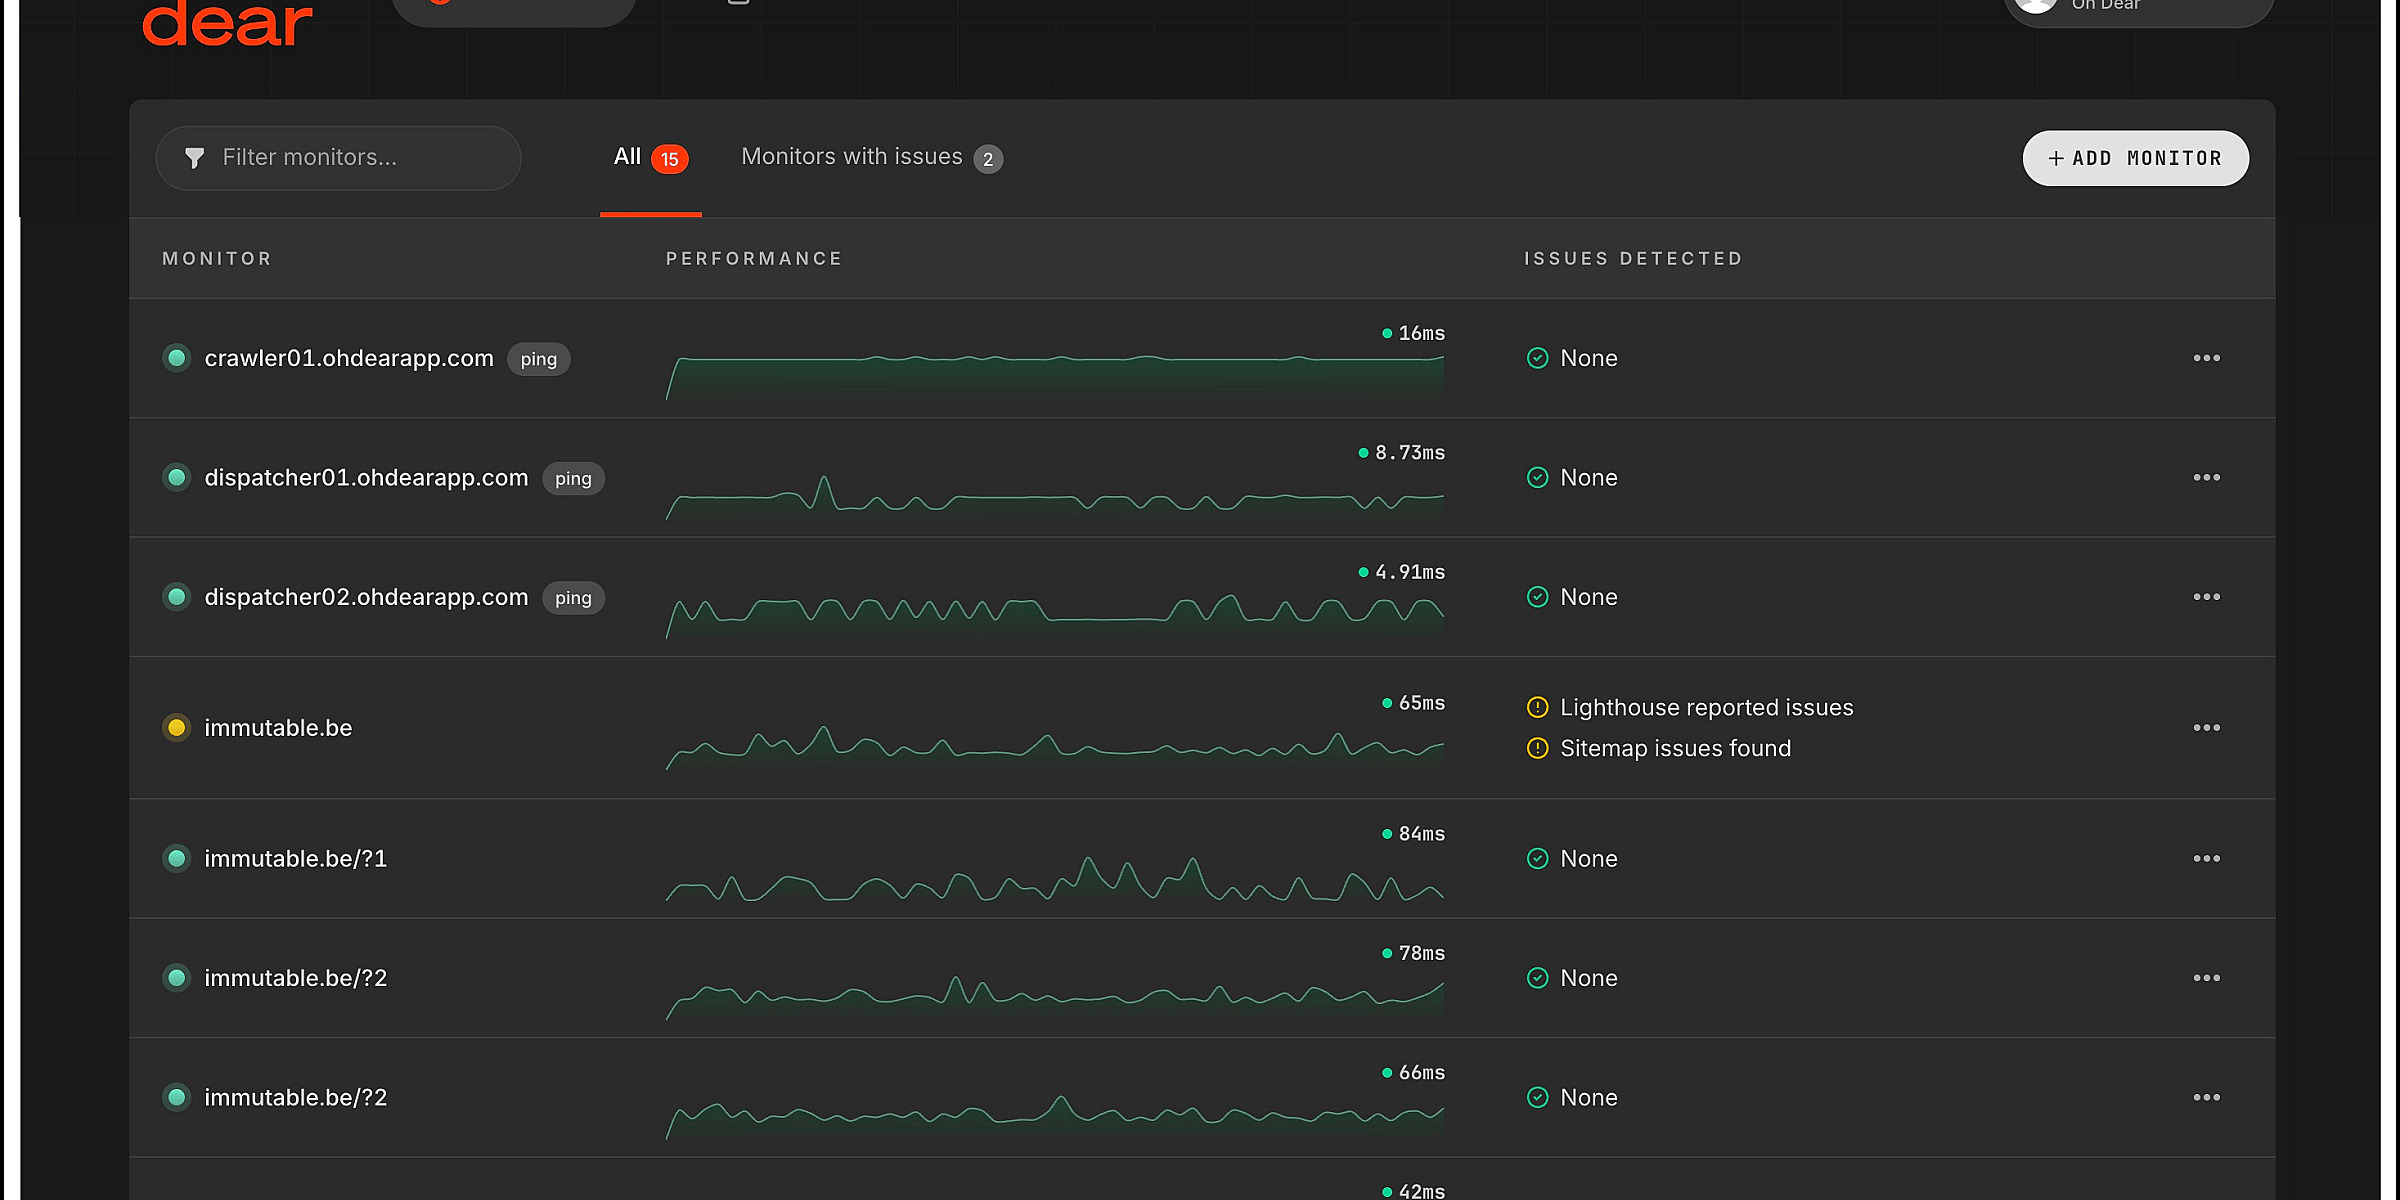Click the green check icon for crawler01 issues

[x=1538, y=358]
